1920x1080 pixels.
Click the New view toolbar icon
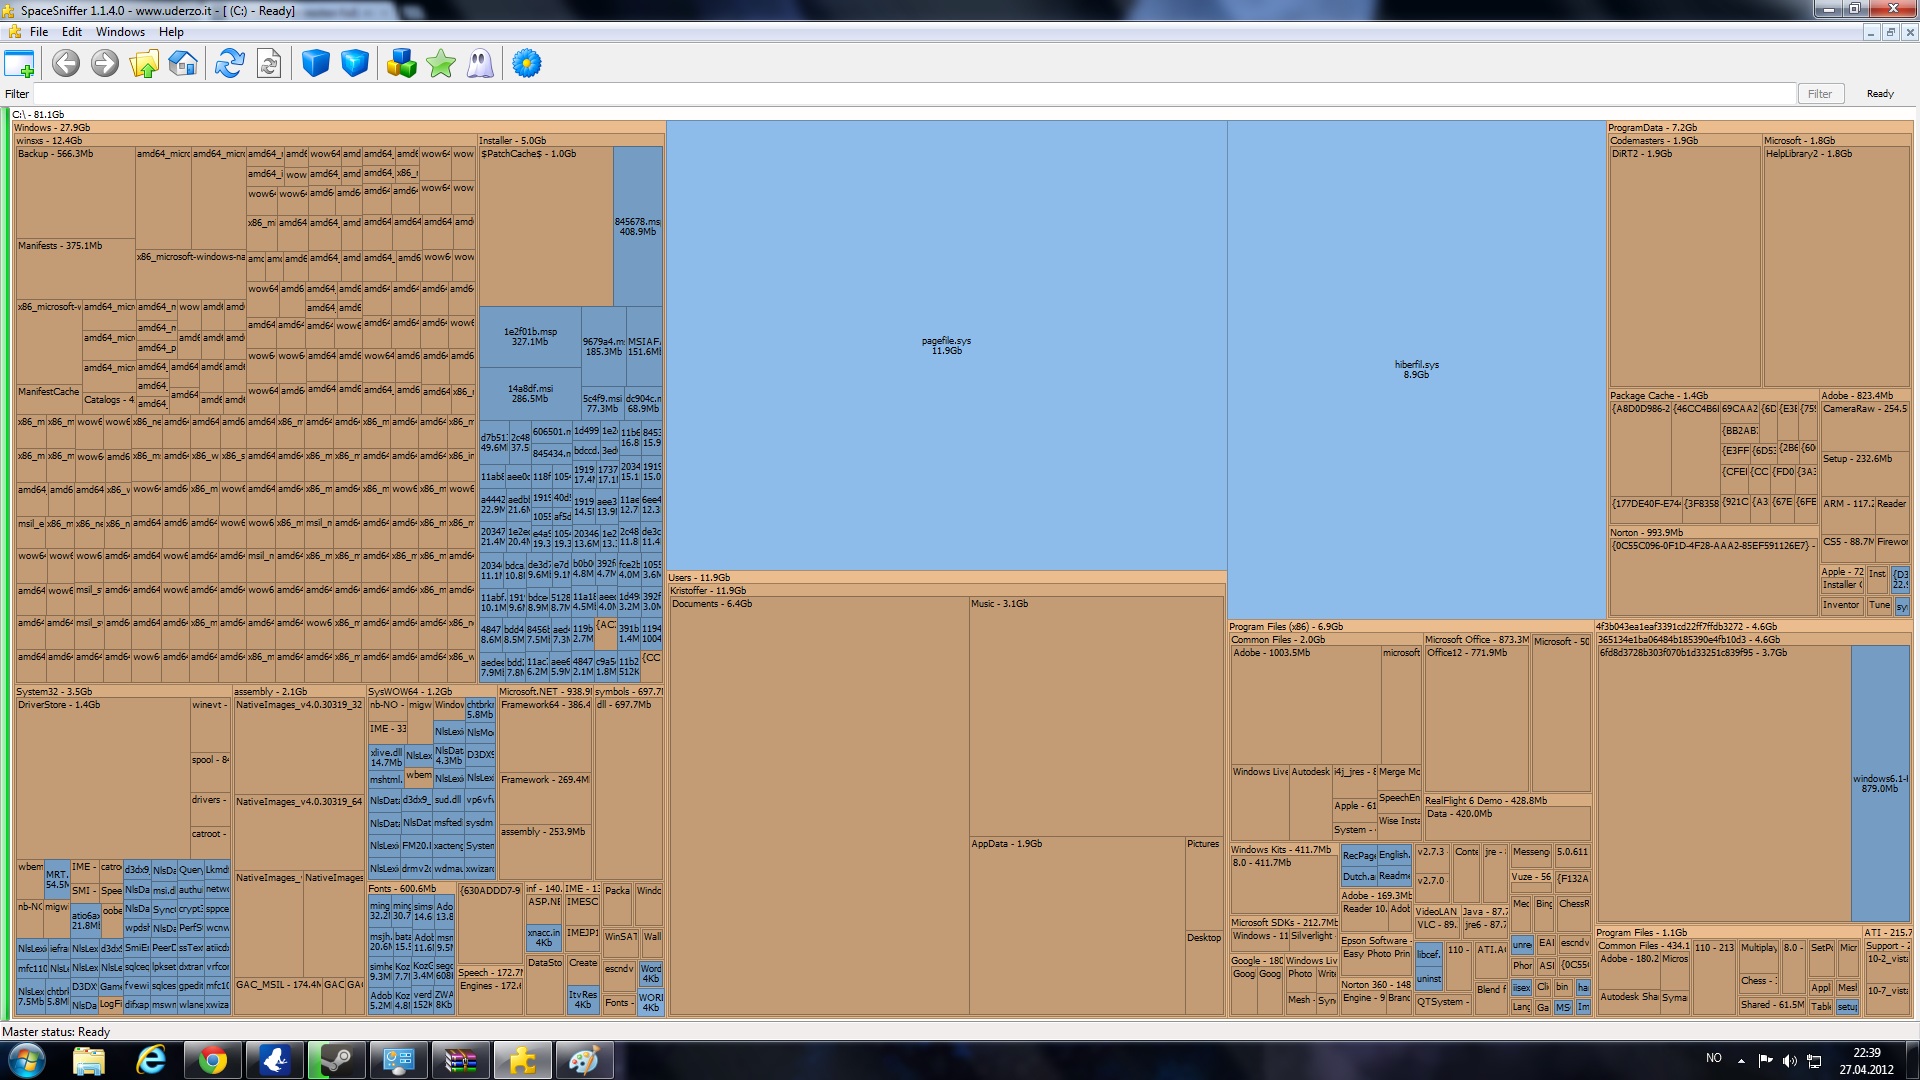point(20,64)
